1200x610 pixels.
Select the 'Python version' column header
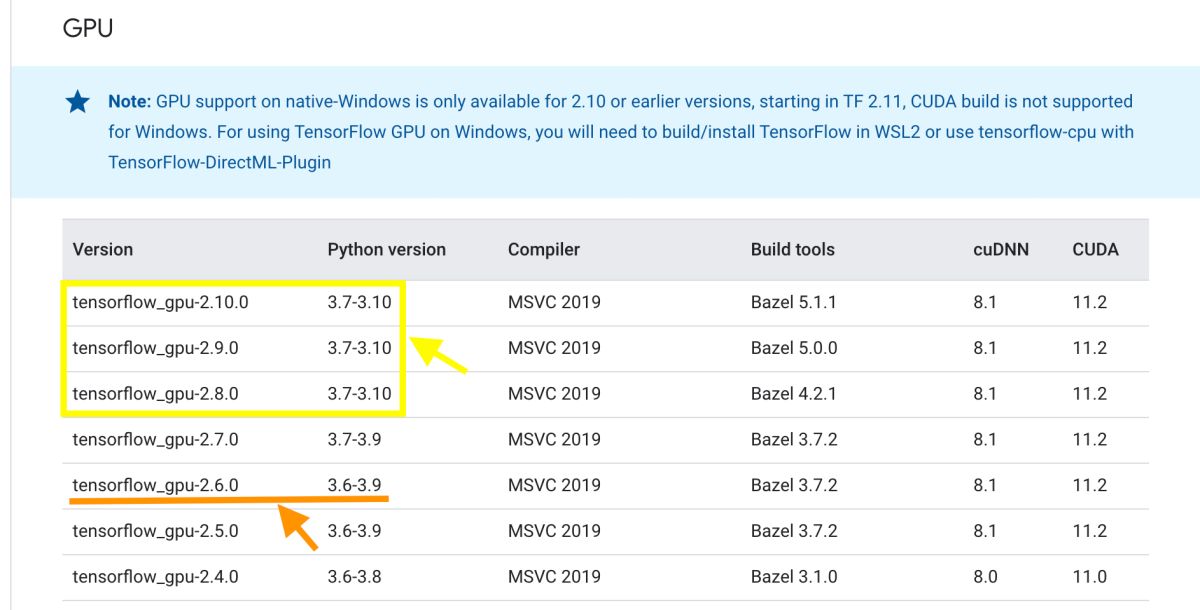387,249
